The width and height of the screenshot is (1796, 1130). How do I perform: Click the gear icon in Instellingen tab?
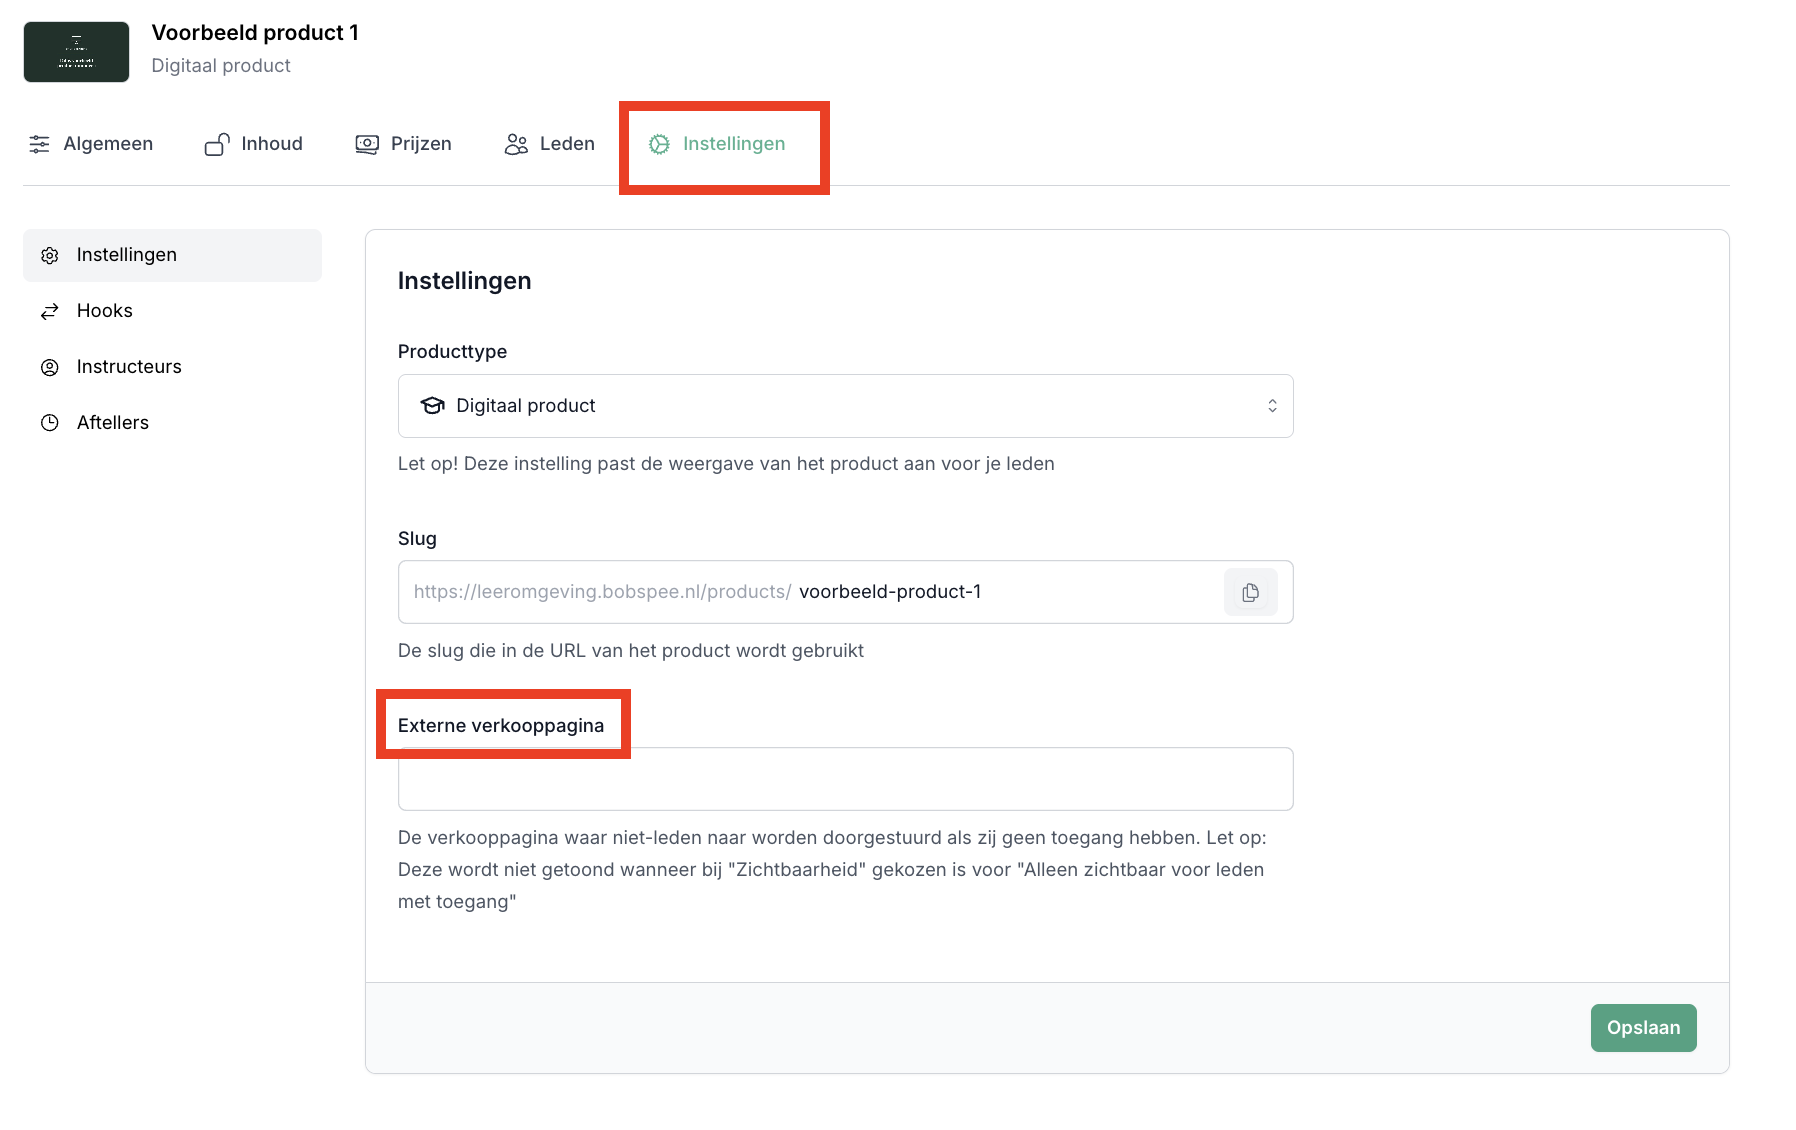659,144
